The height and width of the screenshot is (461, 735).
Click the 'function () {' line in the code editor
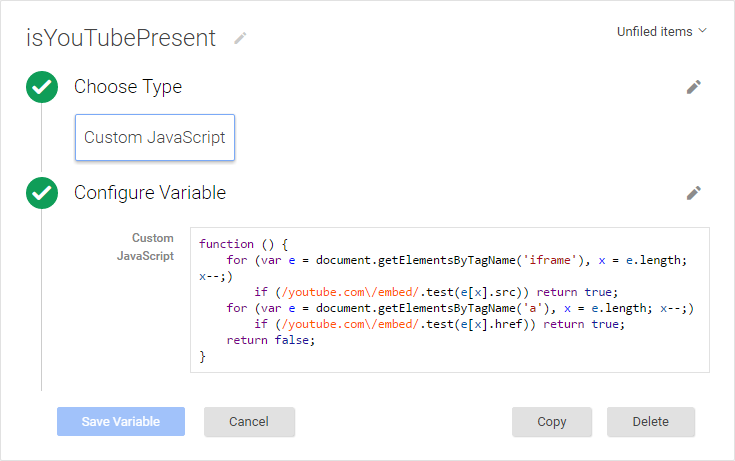point(243,244)
